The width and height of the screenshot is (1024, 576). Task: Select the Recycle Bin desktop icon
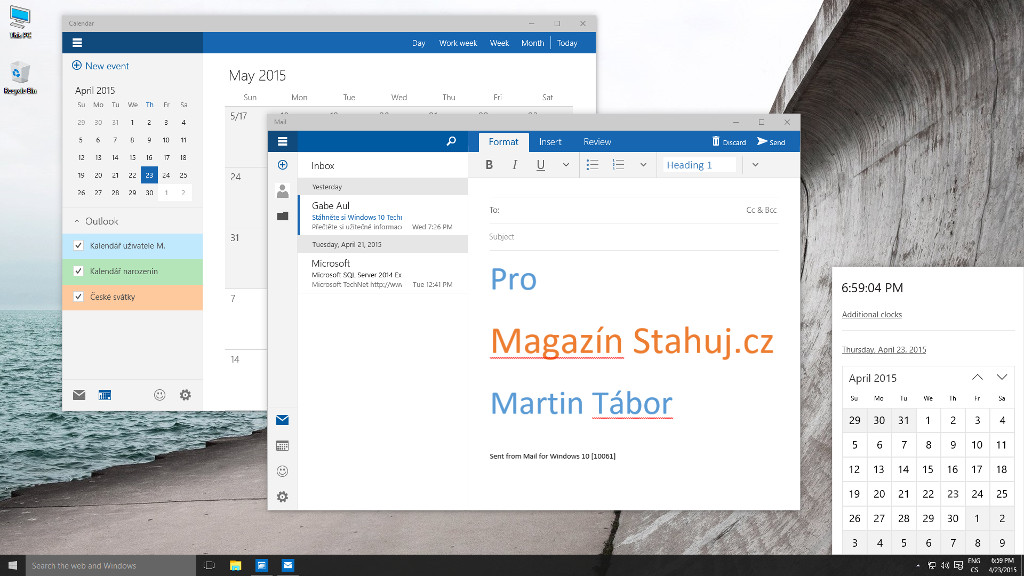pos(20,78)
